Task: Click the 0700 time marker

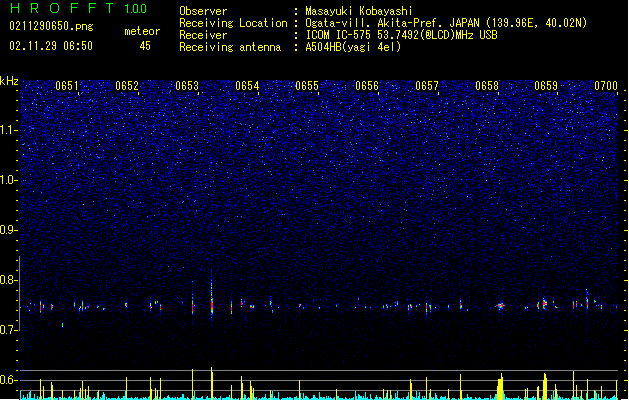Action: pyautogui.click(x=606, y=86)
